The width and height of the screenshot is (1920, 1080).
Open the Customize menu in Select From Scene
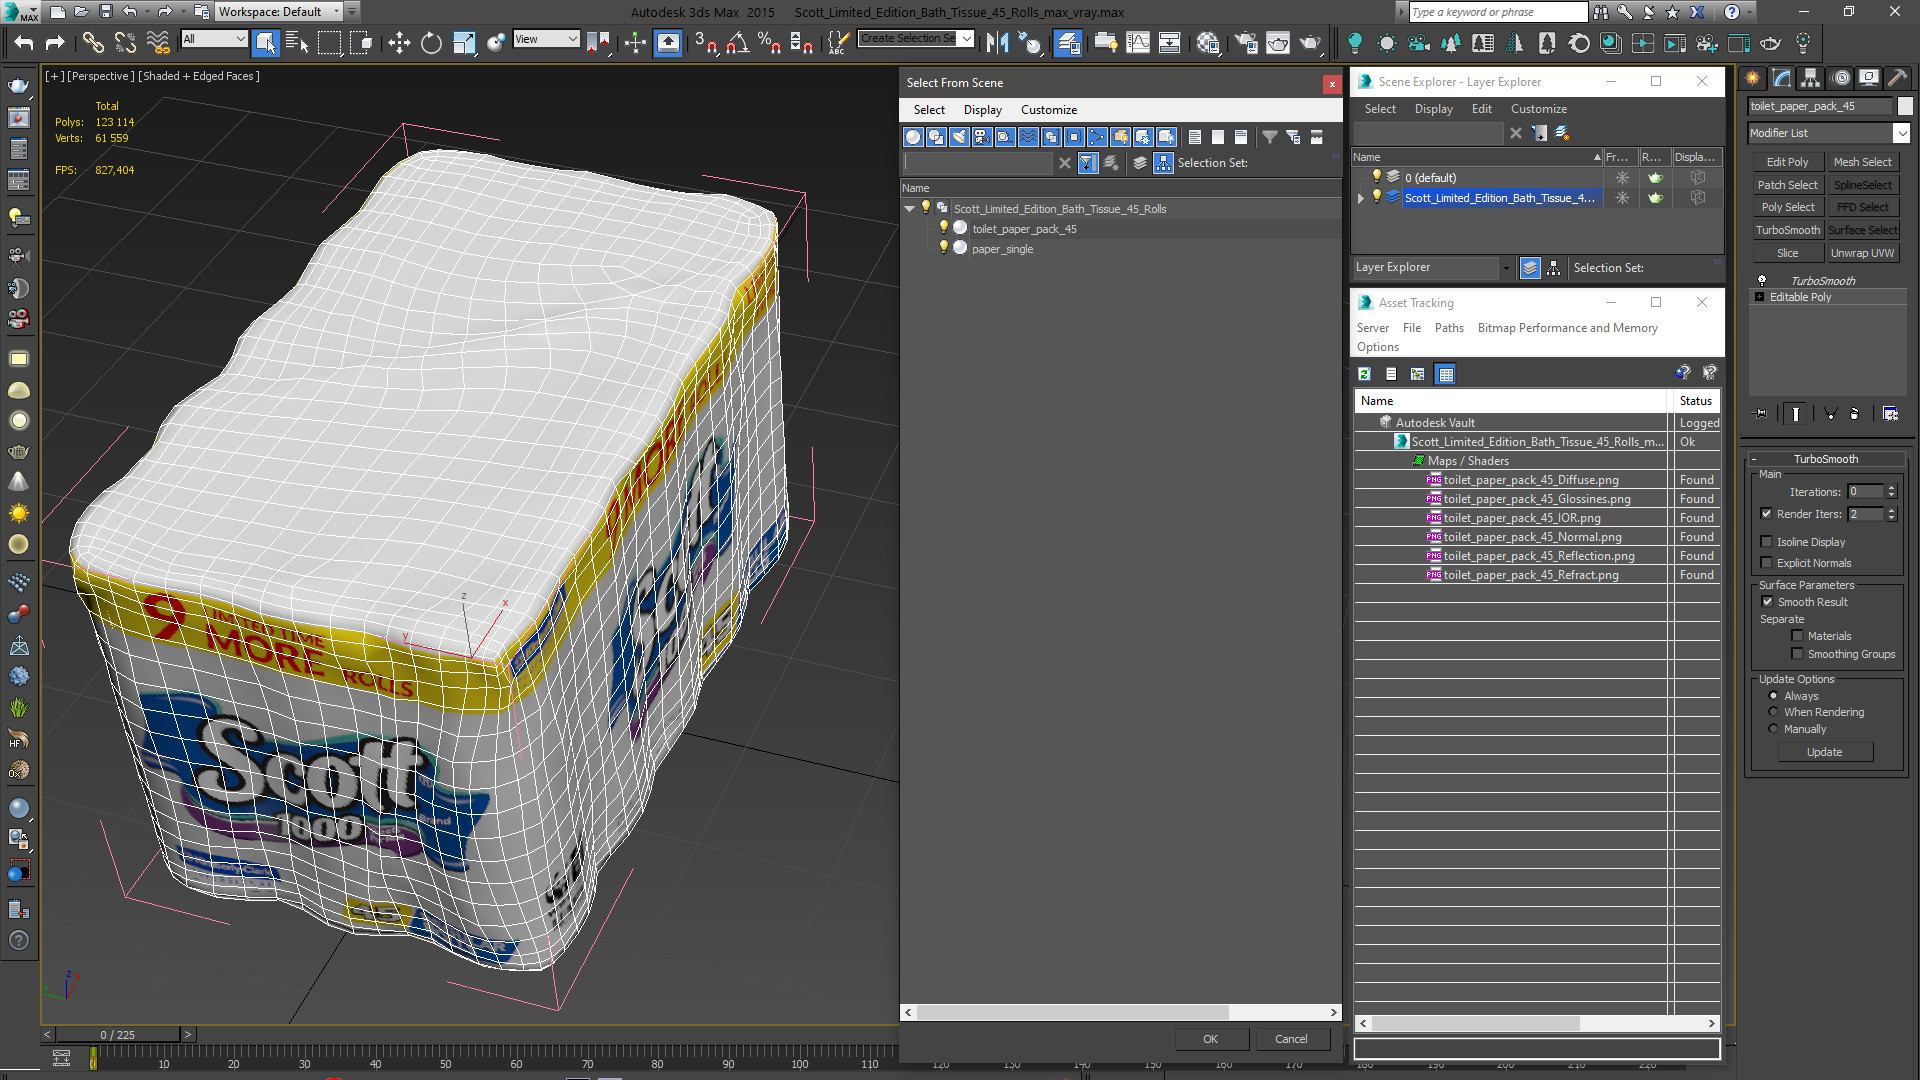[1048, 110]
